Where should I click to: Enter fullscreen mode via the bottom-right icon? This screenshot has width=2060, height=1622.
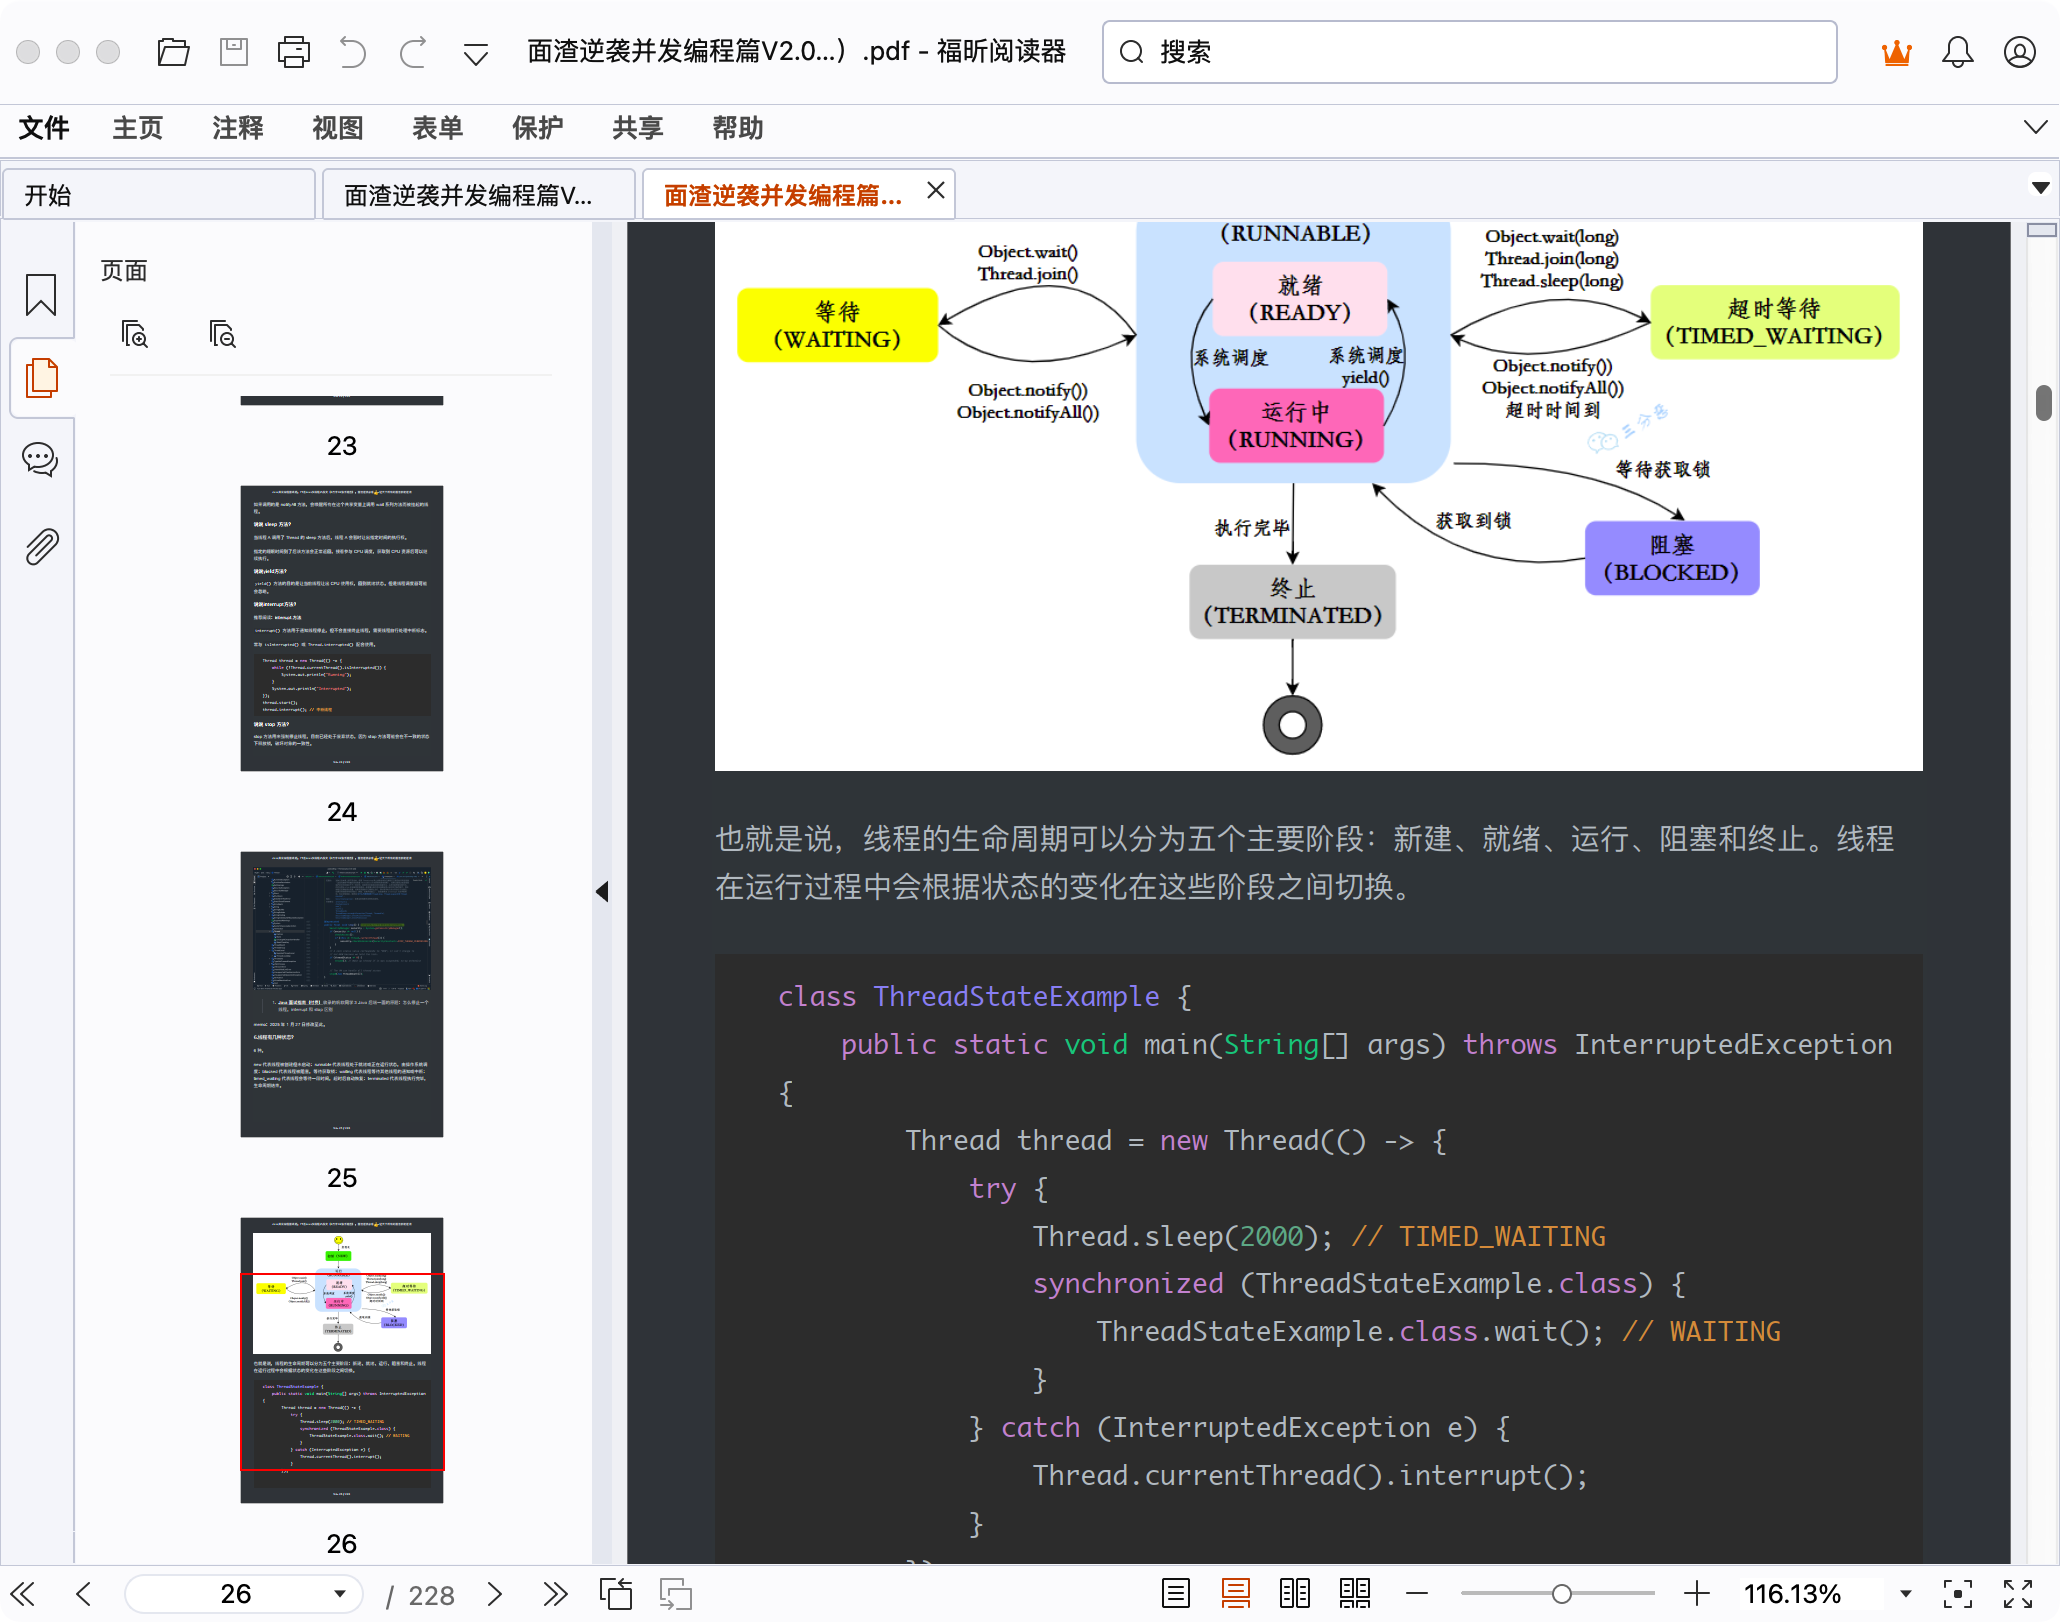[x=2017, y=1594]
